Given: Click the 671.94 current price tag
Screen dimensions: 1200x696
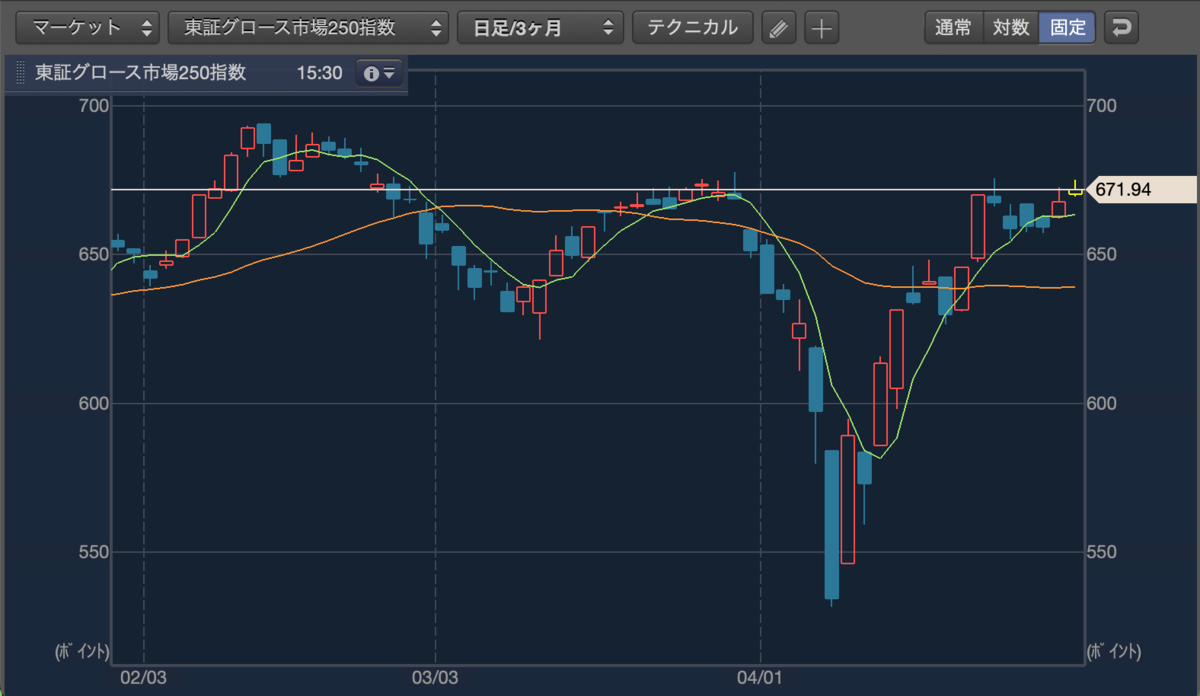Looking at the screenshot, I should [x=1139, y=189].
